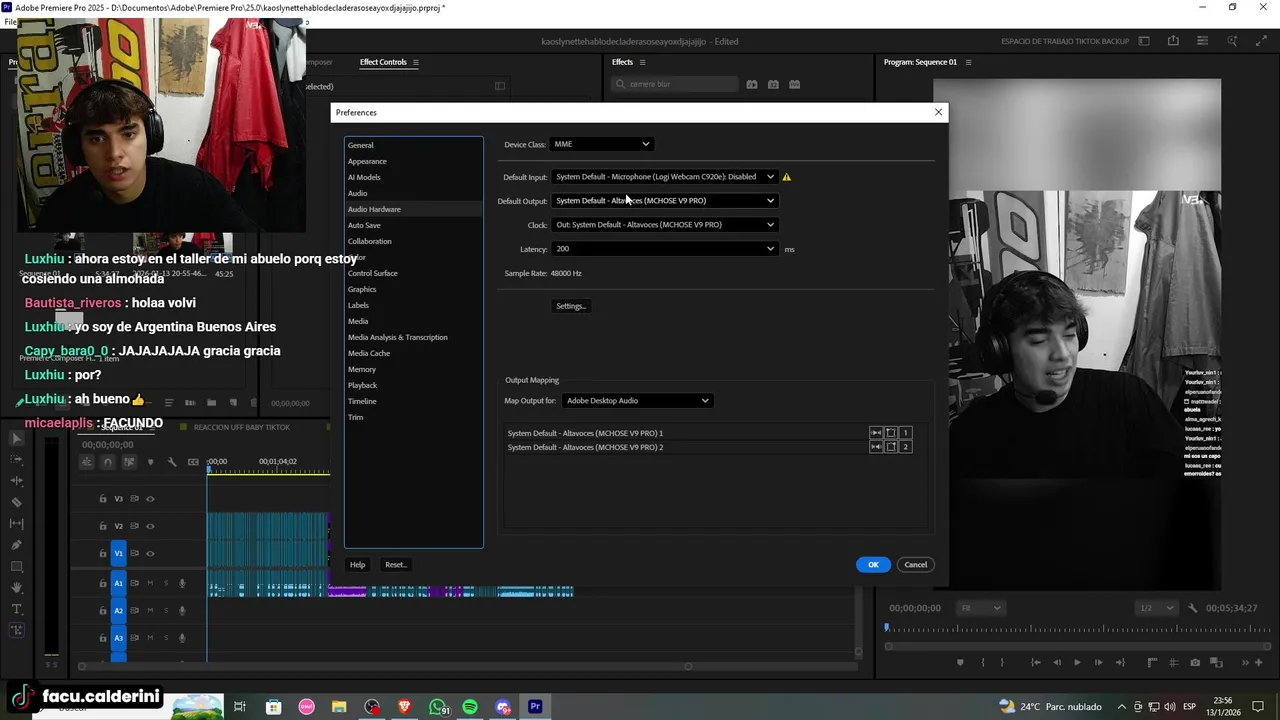
Task: Click the timeline captions CC icon
Action: pyautogui.click(x=193, y=462)
